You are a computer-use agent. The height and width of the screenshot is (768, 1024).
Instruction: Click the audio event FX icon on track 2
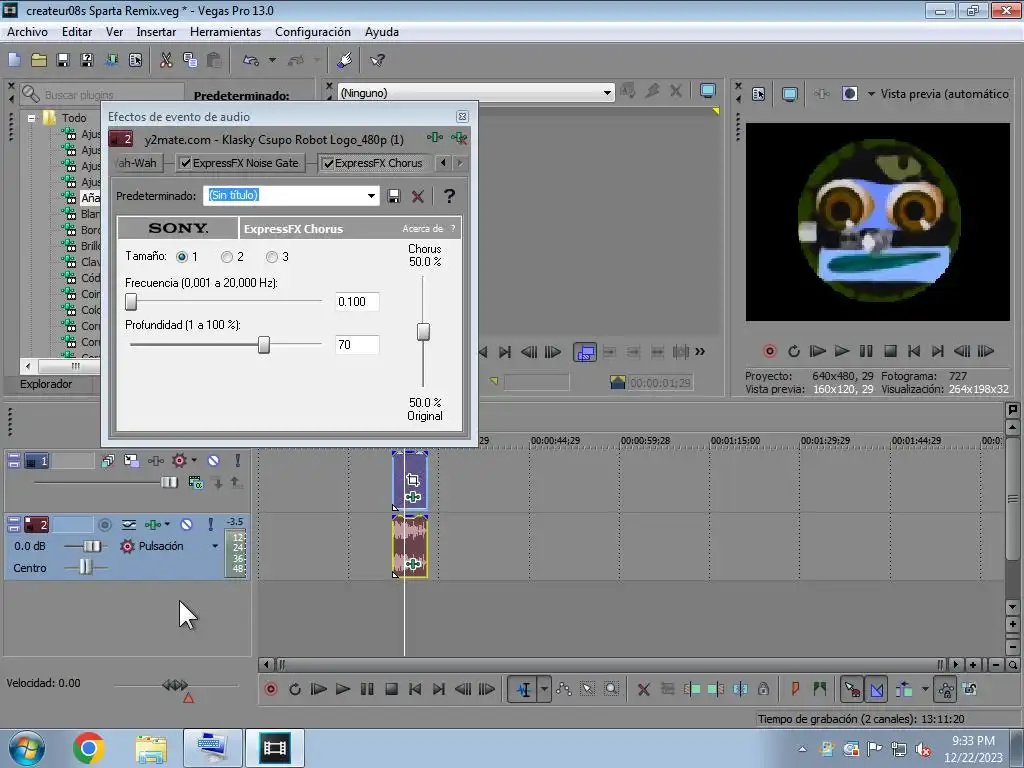click(x=412, y=564)
